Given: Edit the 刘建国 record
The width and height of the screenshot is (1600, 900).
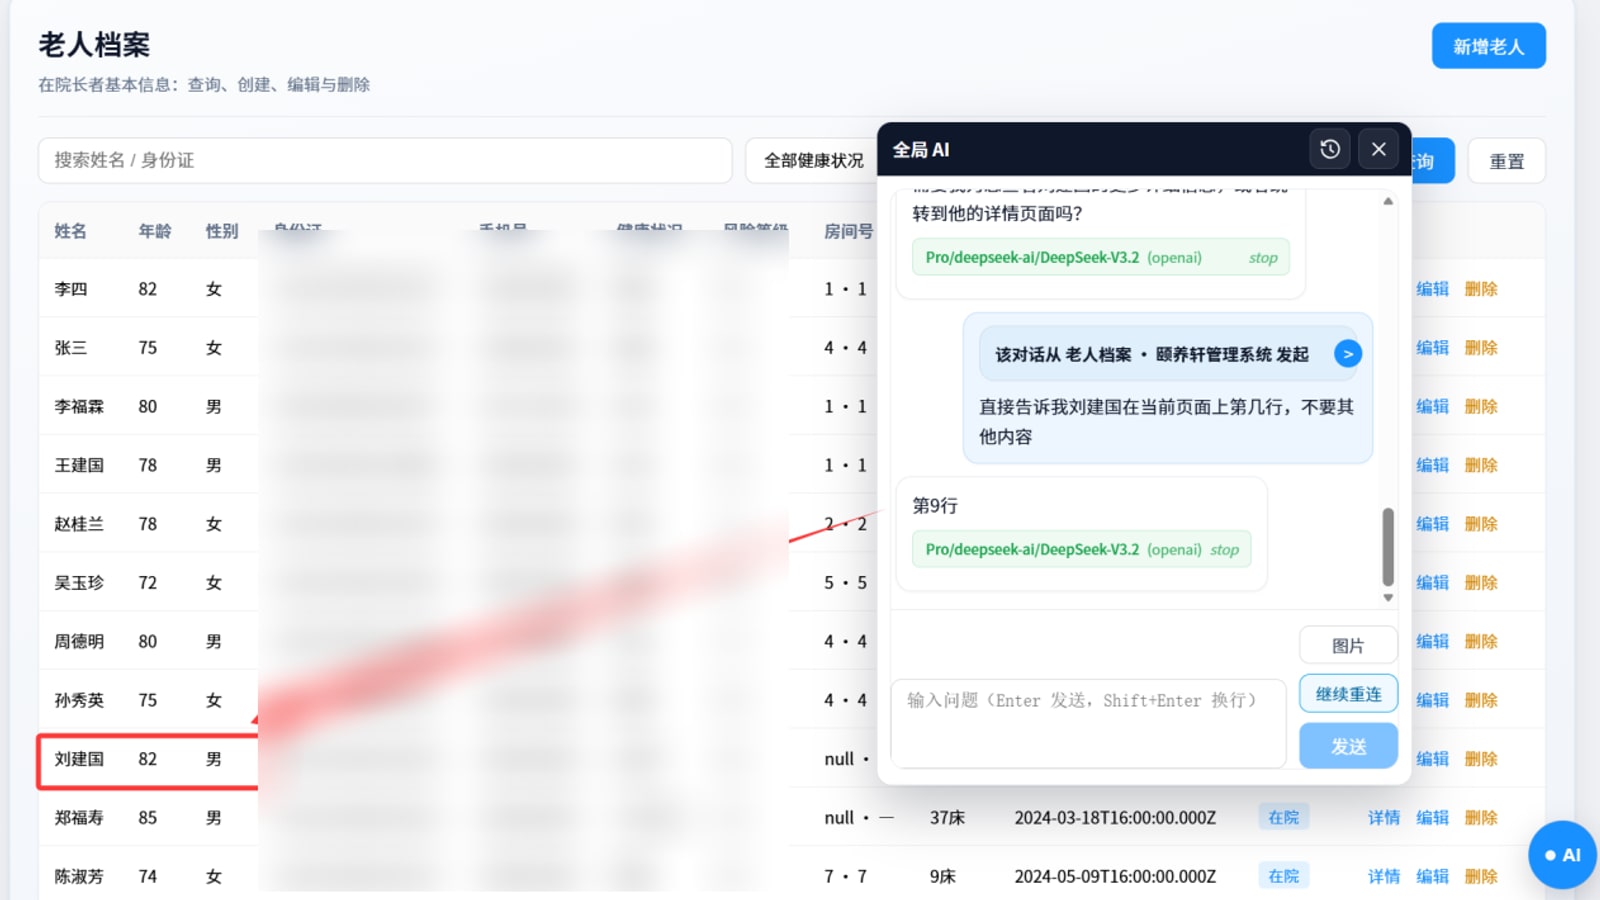Looking at the screenshot, I should [1432, 759].
